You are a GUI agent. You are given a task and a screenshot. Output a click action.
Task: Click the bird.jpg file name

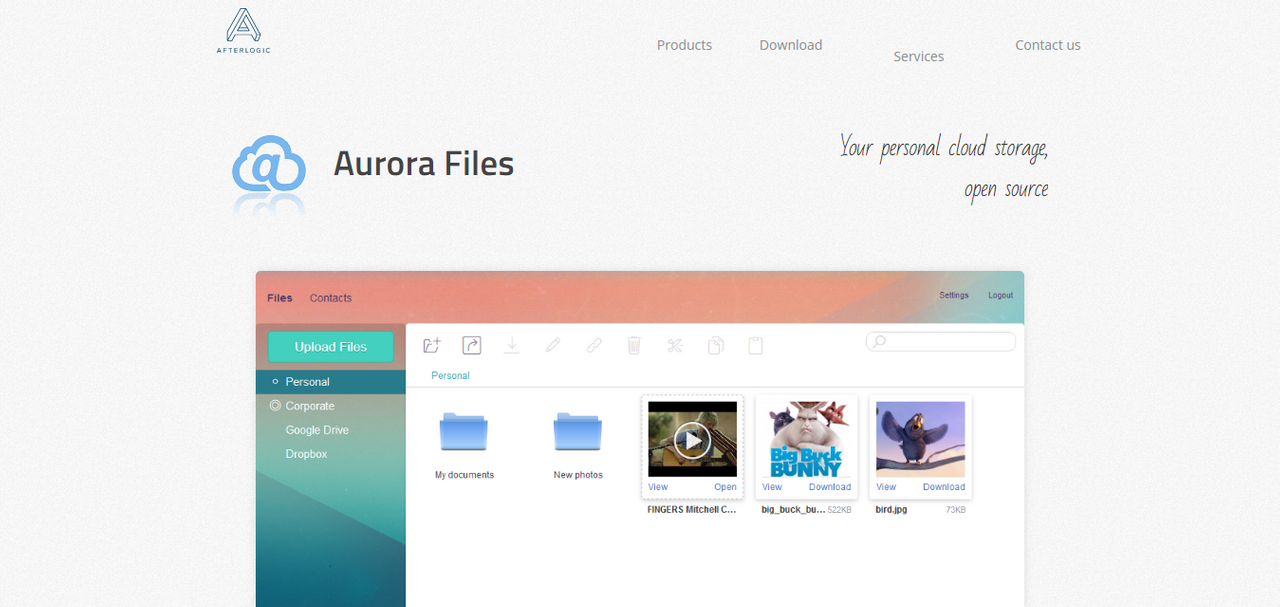coord(891,510)
